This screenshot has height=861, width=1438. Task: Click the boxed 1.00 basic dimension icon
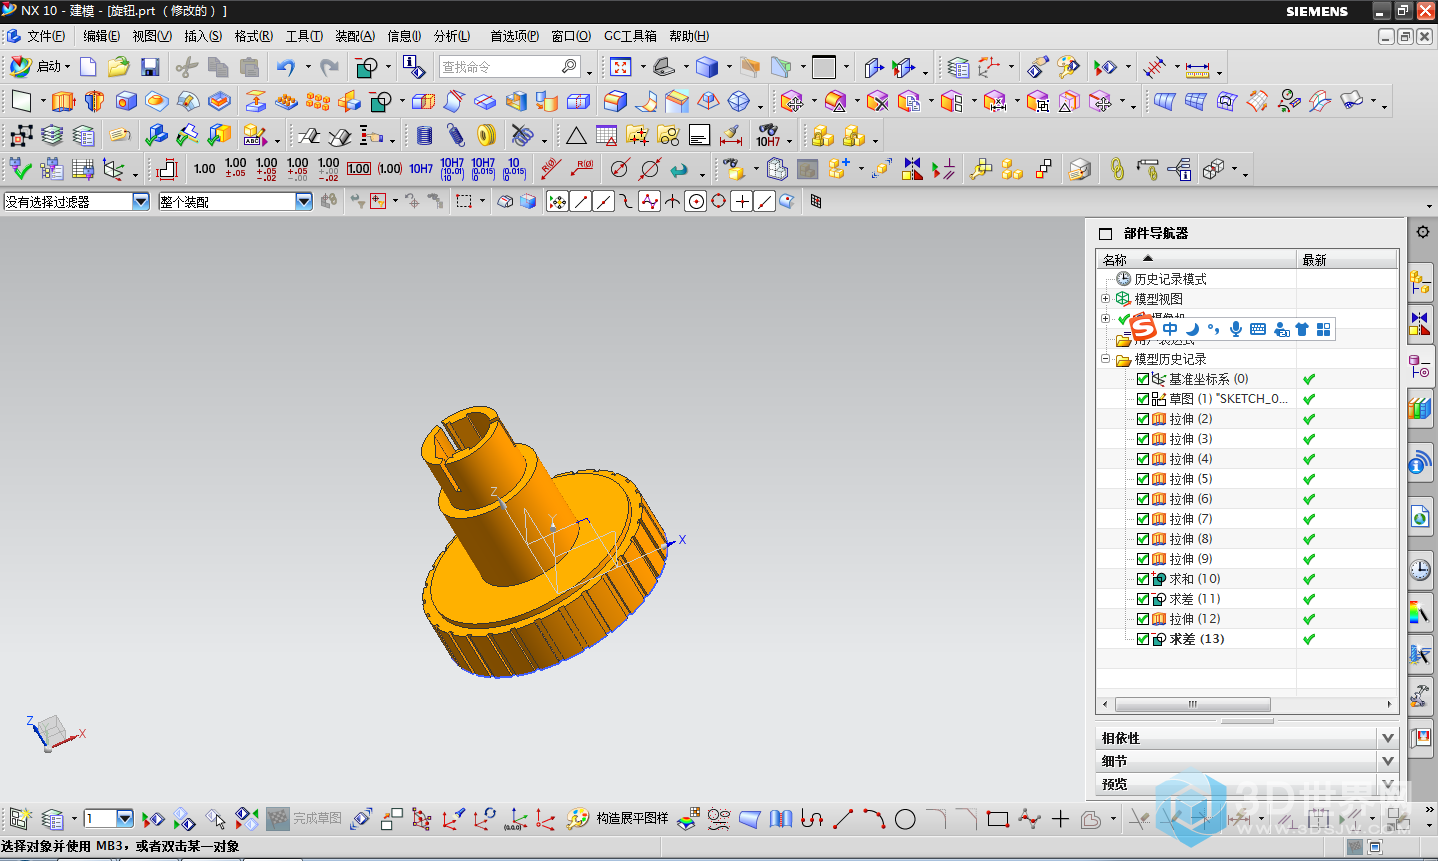(x=359, y=169)
